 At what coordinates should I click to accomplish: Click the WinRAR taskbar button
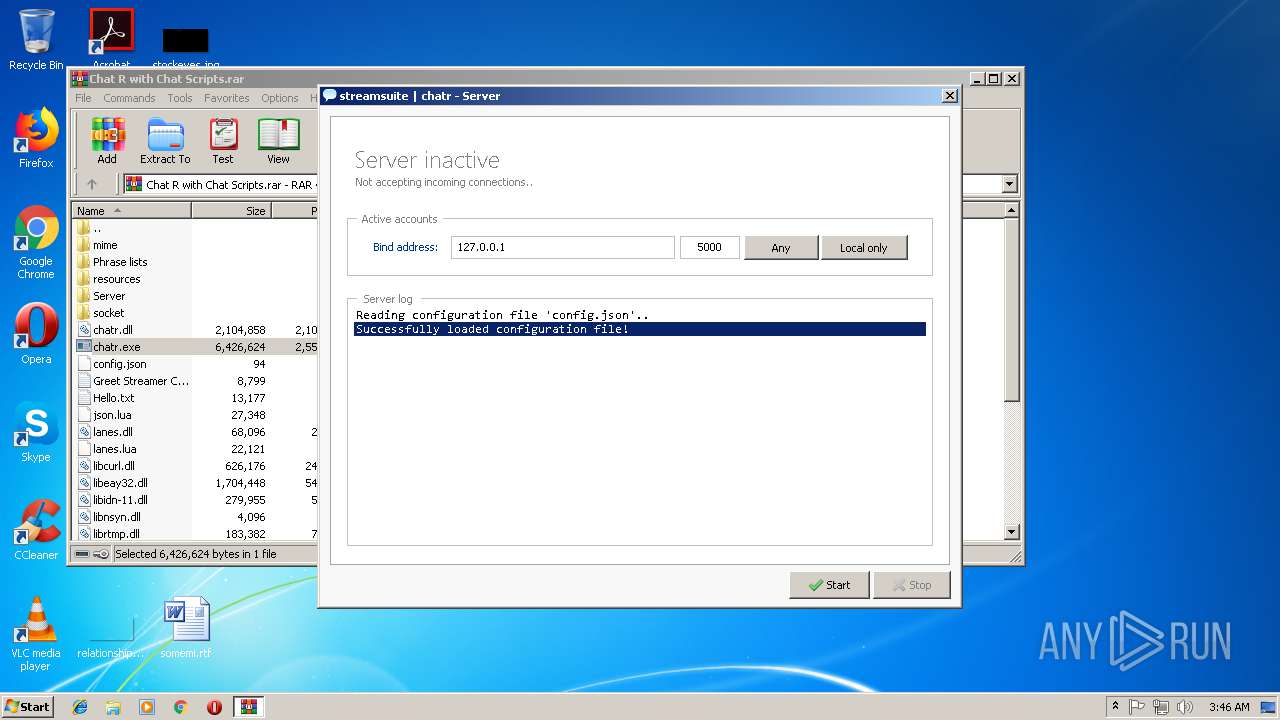(x=248, y=707)
